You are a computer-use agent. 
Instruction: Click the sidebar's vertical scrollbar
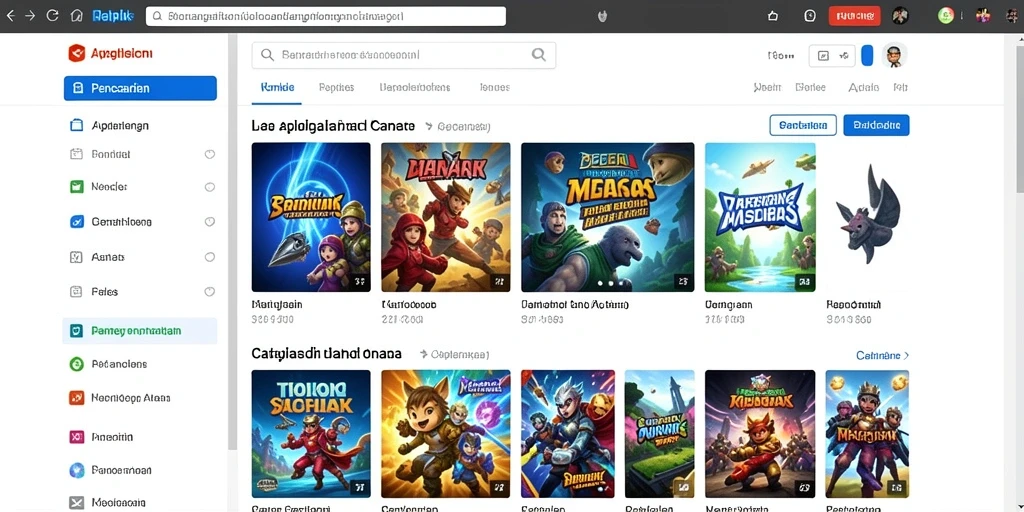[232, 242]
